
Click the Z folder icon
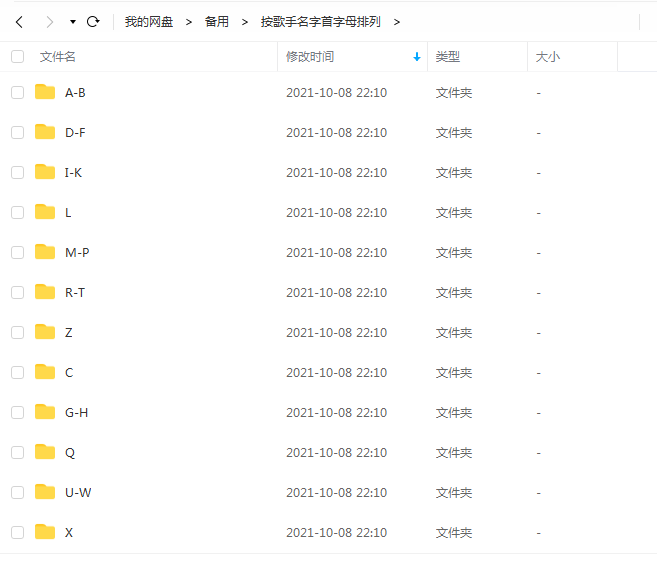pyautogui.click(x=45, y=332)
